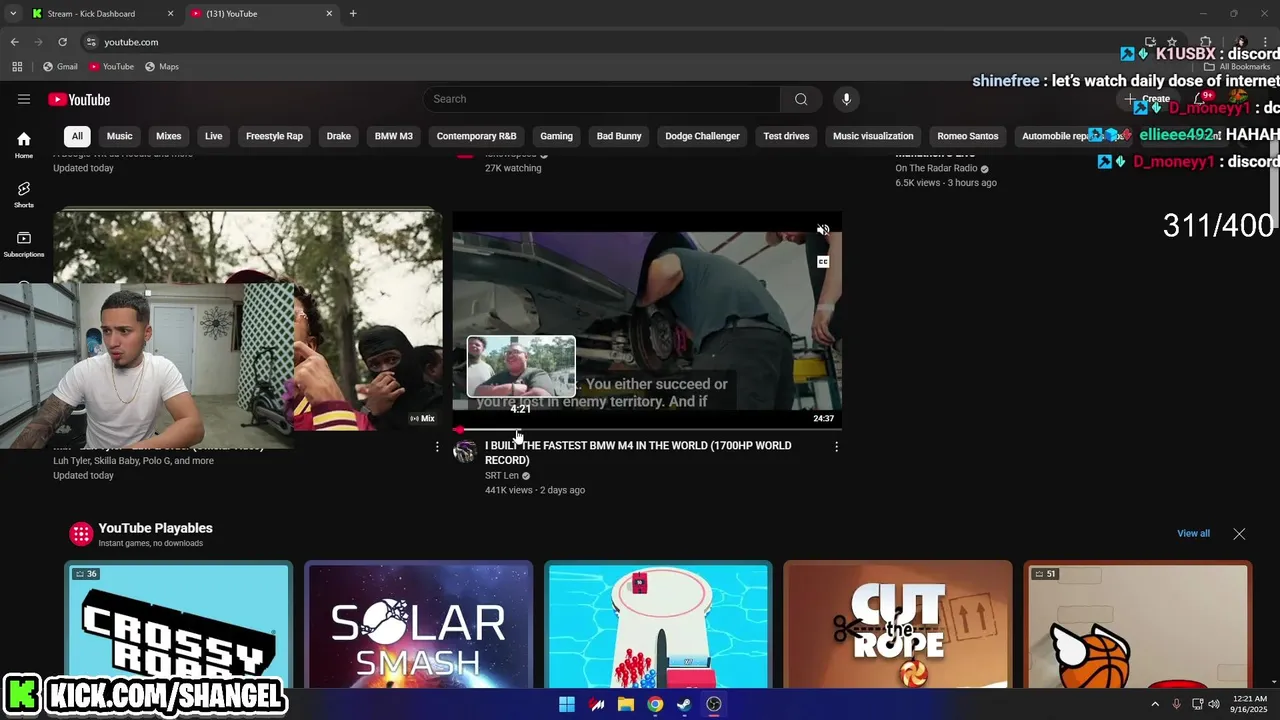The height and width of the screenshot is (720, 1280).
Task: Open the Cut the Rope game thumbnail
Action: click(x=898, y=625)
